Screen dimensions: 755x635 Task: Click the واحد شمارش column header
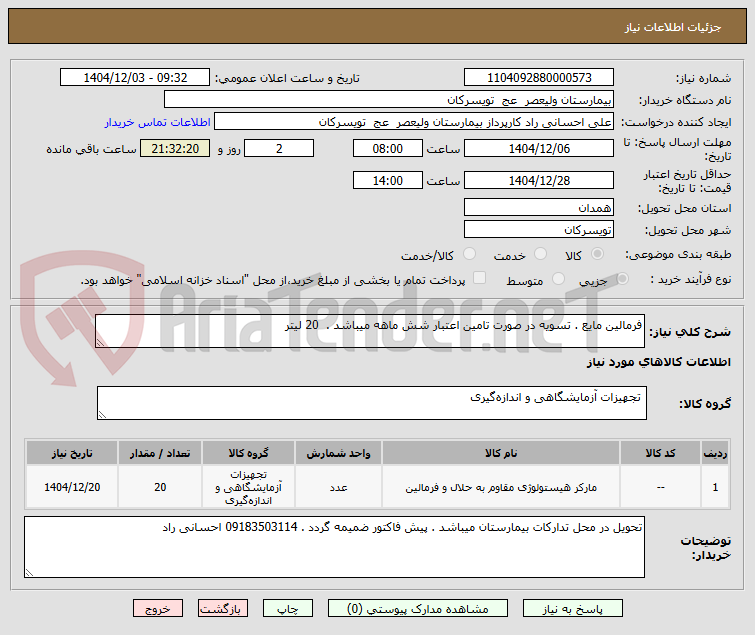[338, 453]
